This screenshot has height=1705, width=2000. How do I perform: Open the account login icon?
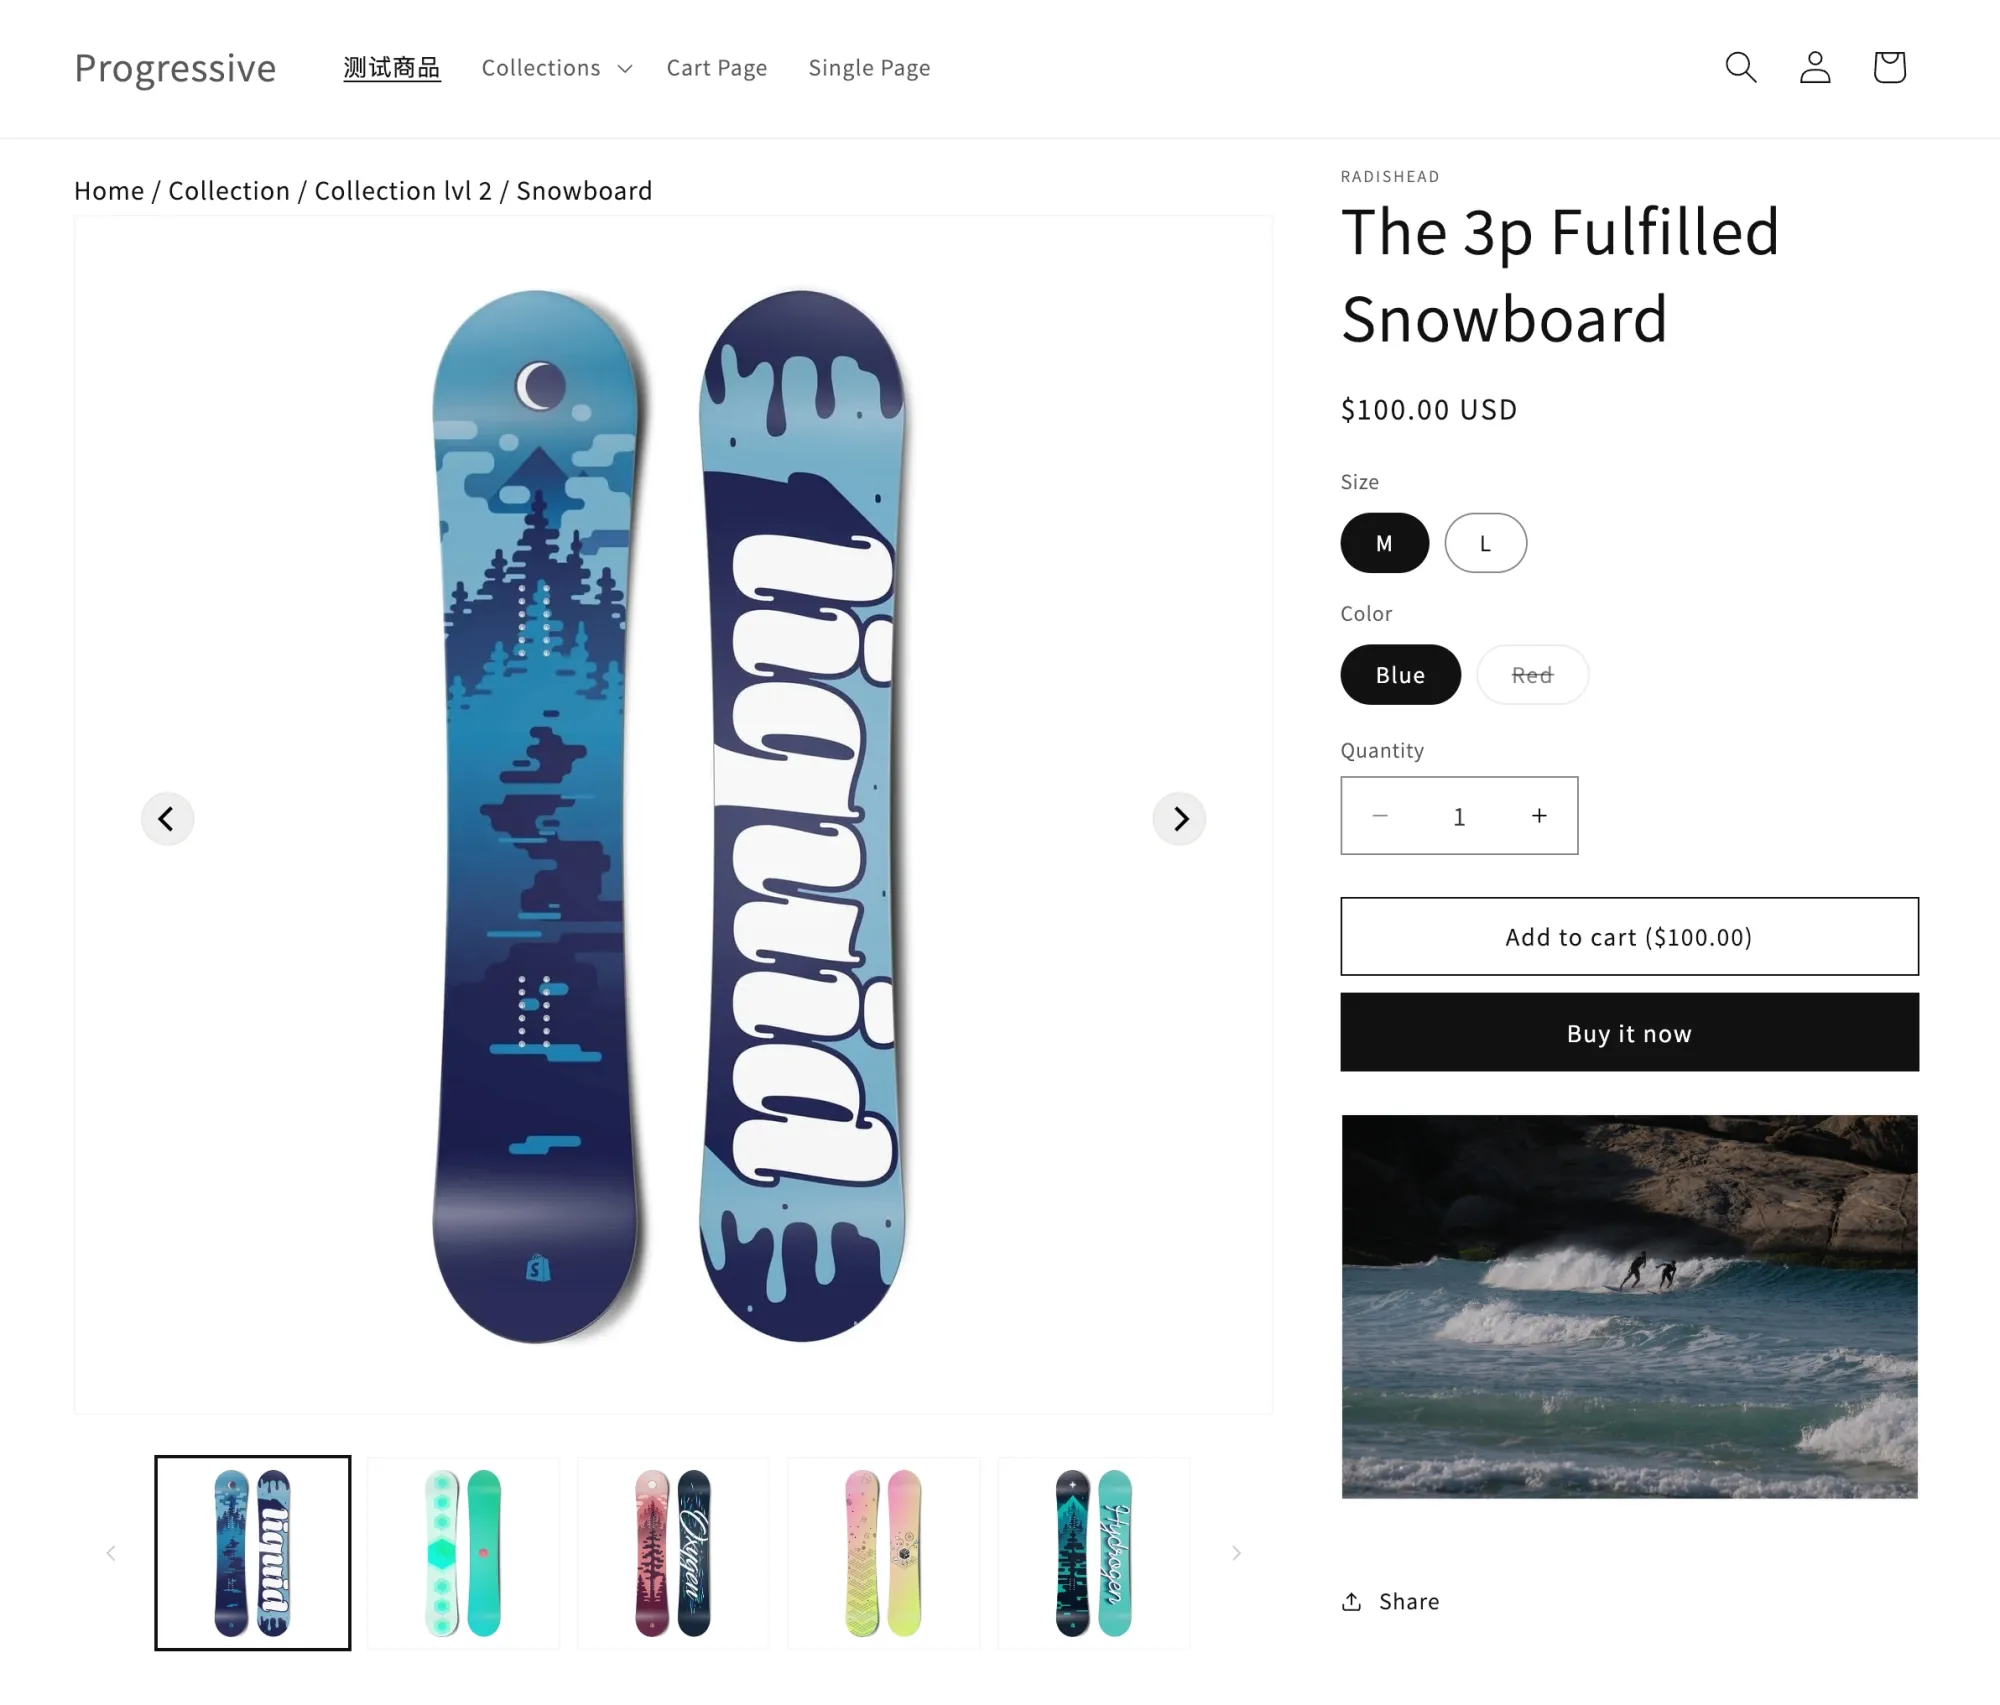point(1814,67)
